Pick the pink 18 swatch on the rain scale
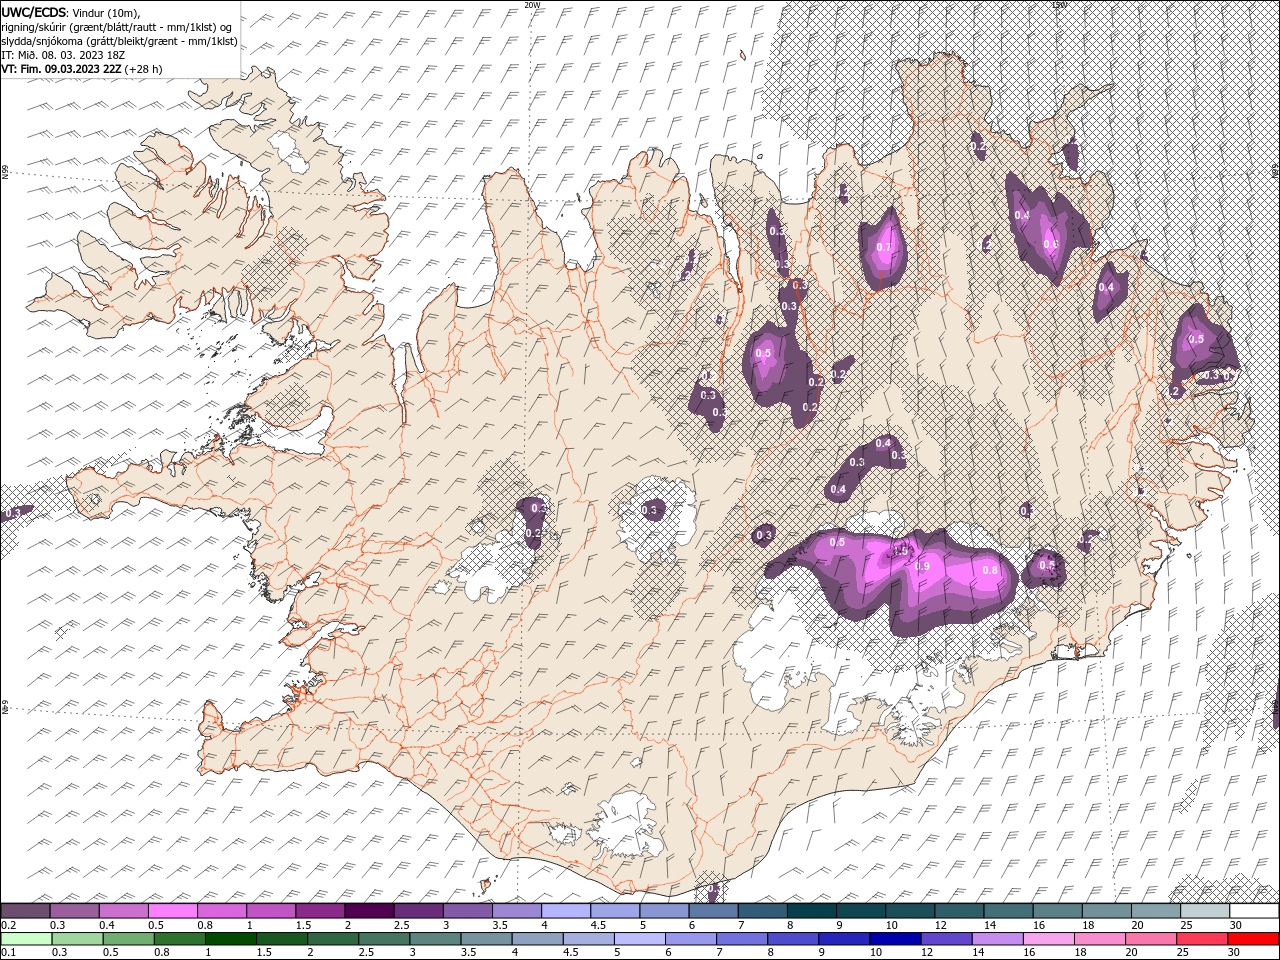Screen dimensions: 1280x960 coord(1099,939)
